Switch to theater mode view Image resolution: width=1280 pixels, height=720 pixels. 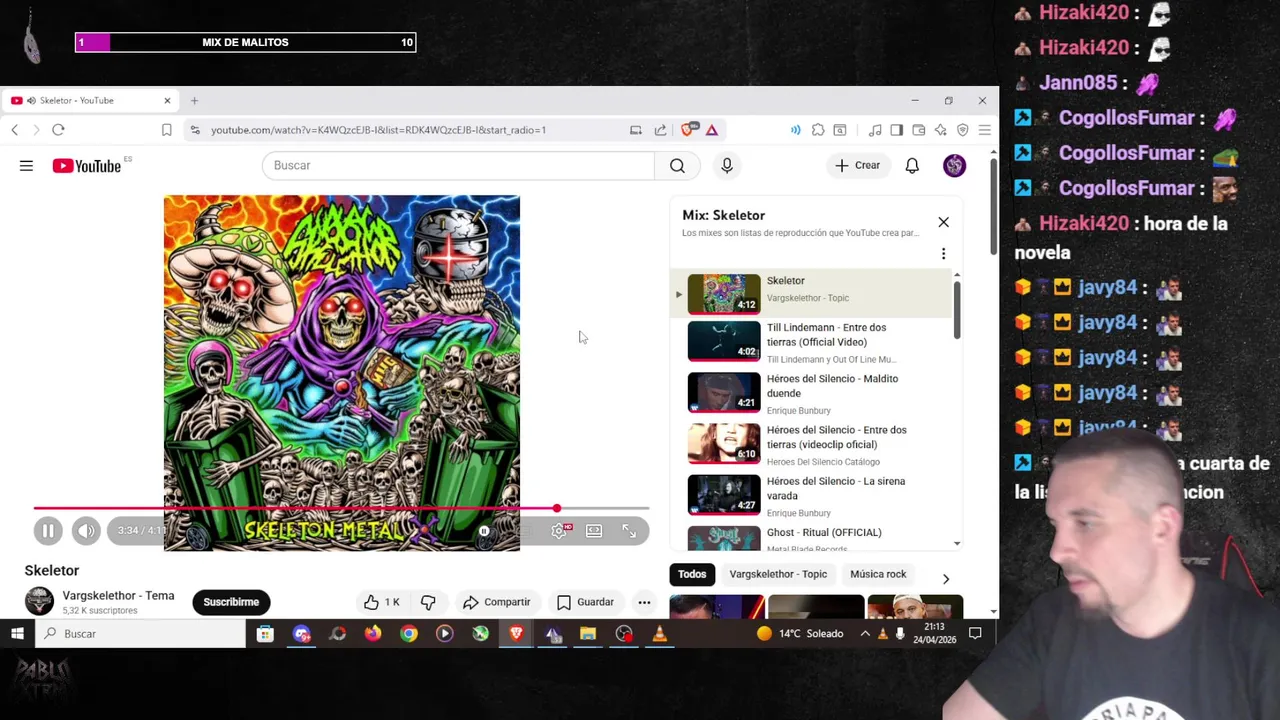pyautogui.click(x=594, y=531)
